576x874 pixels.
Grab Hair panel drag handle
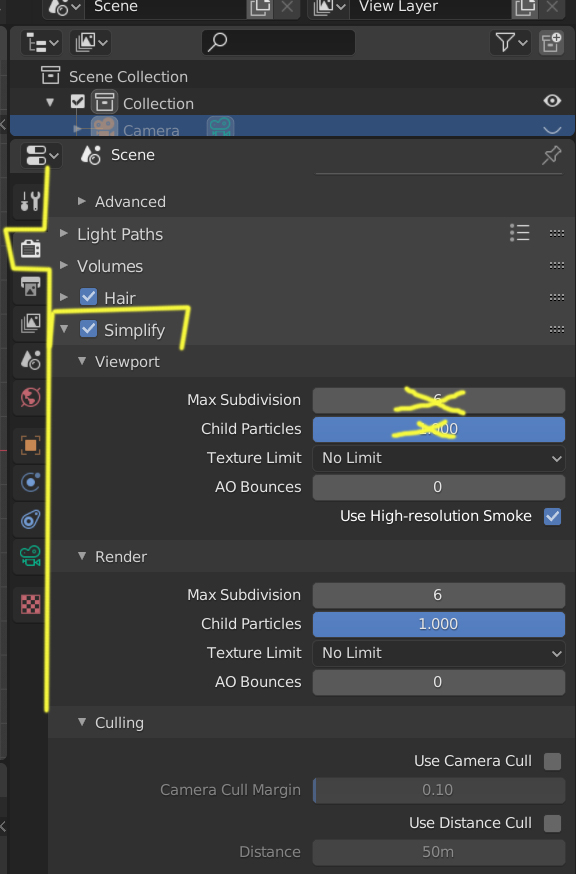tap(556, 298)
